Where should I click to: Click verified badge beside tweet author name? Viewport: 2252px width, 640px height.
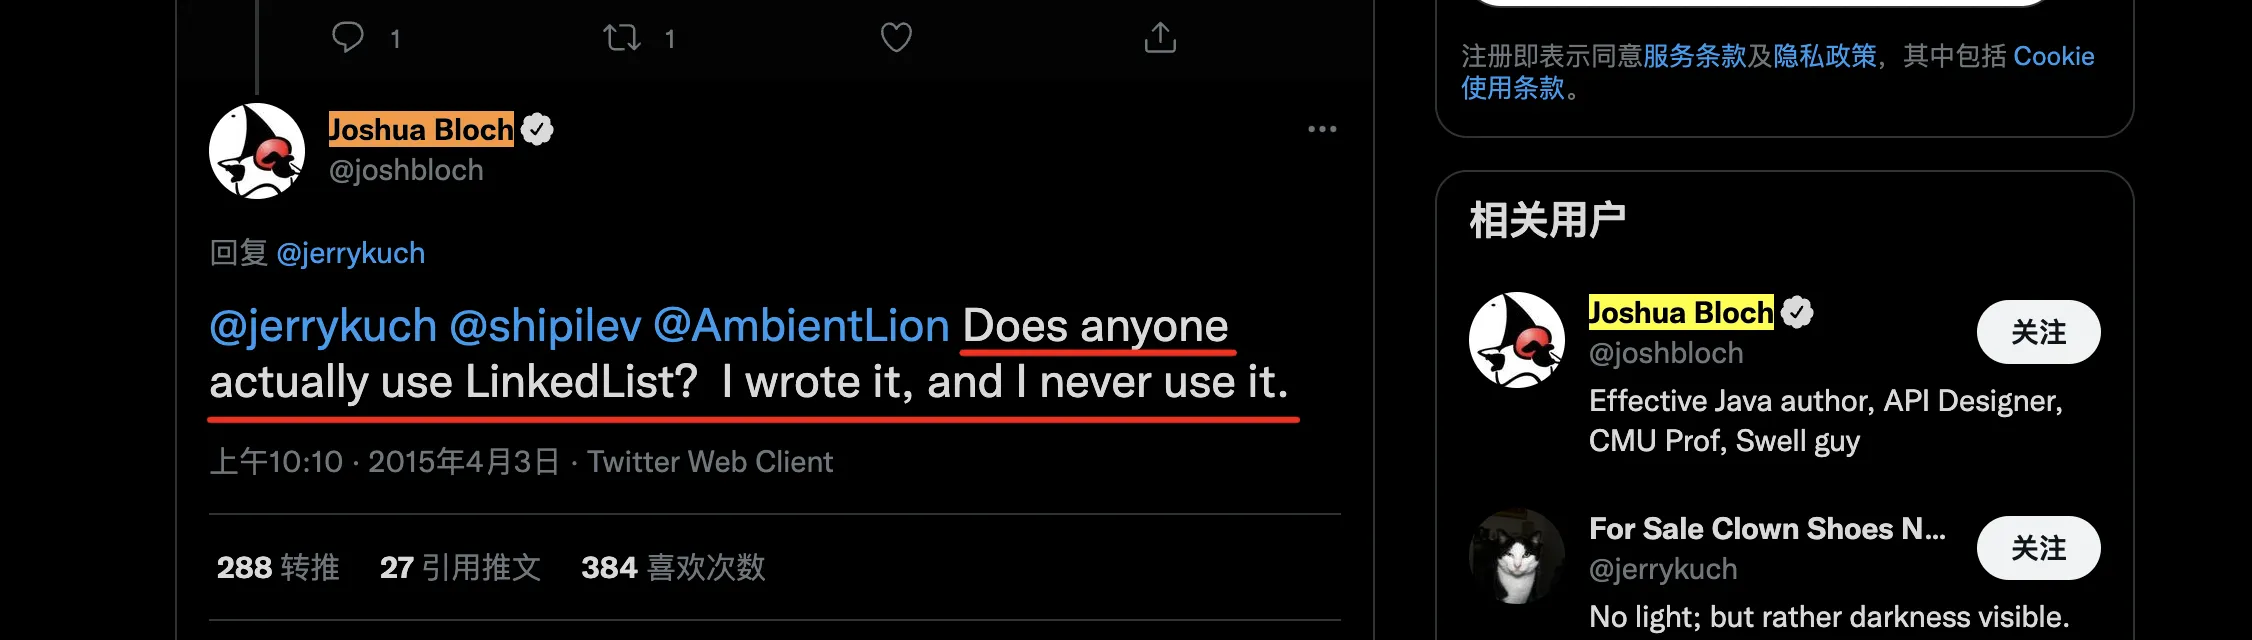pyautogui.click(x=538, y=130)
